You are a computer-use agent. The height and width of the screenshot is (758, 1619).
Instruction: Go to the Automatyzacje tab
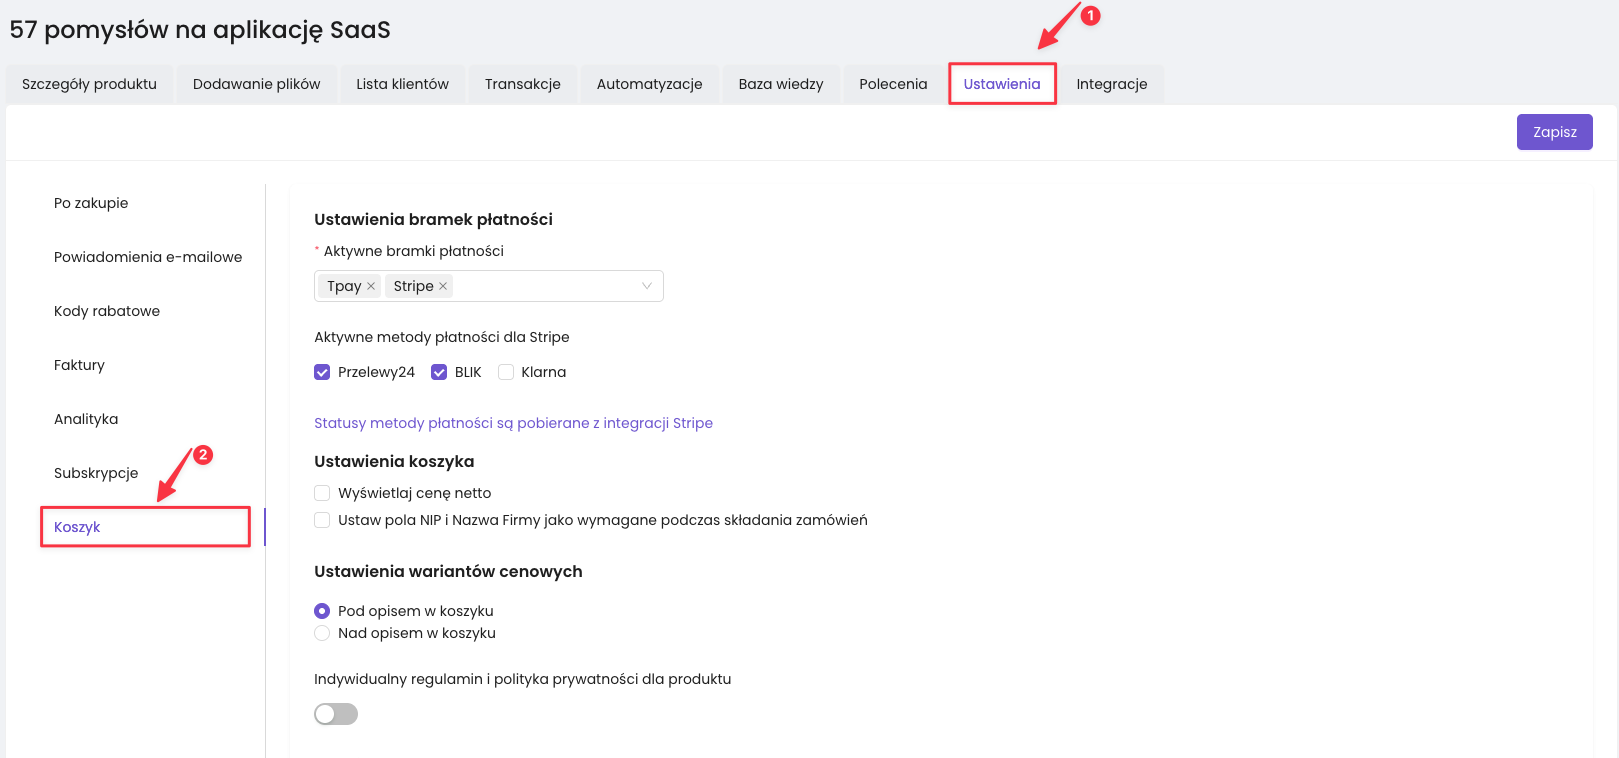pos(649,84)
